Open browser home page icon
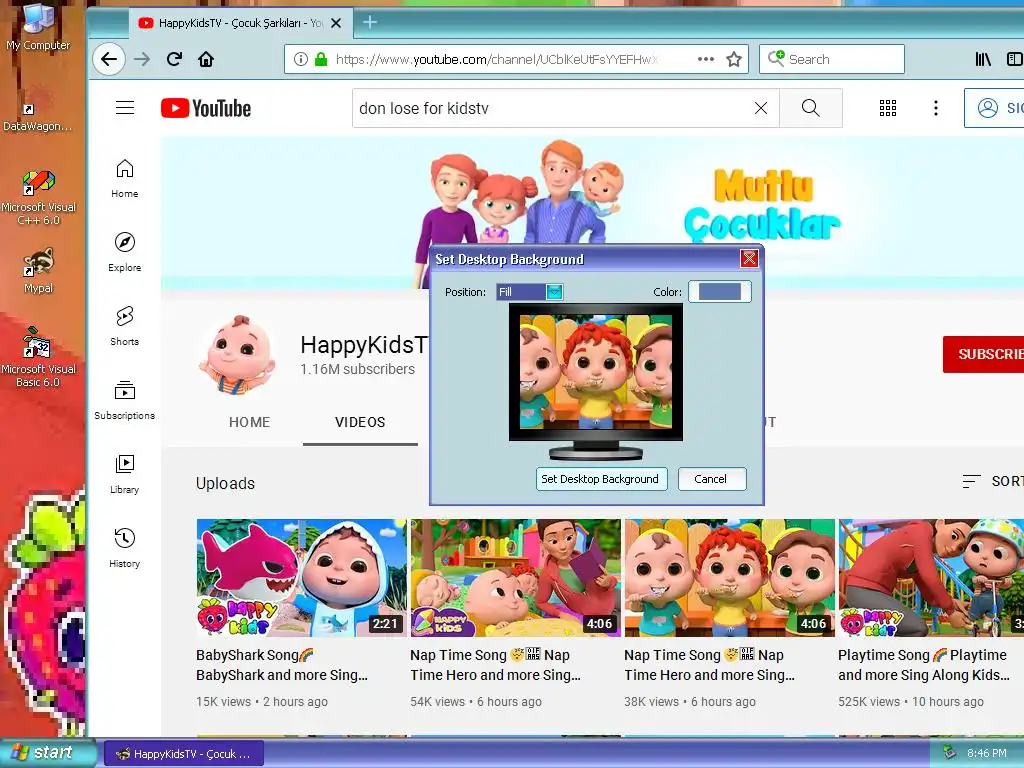The width and height of the screenshot is (1024, 768). click(x=206, y=59)
